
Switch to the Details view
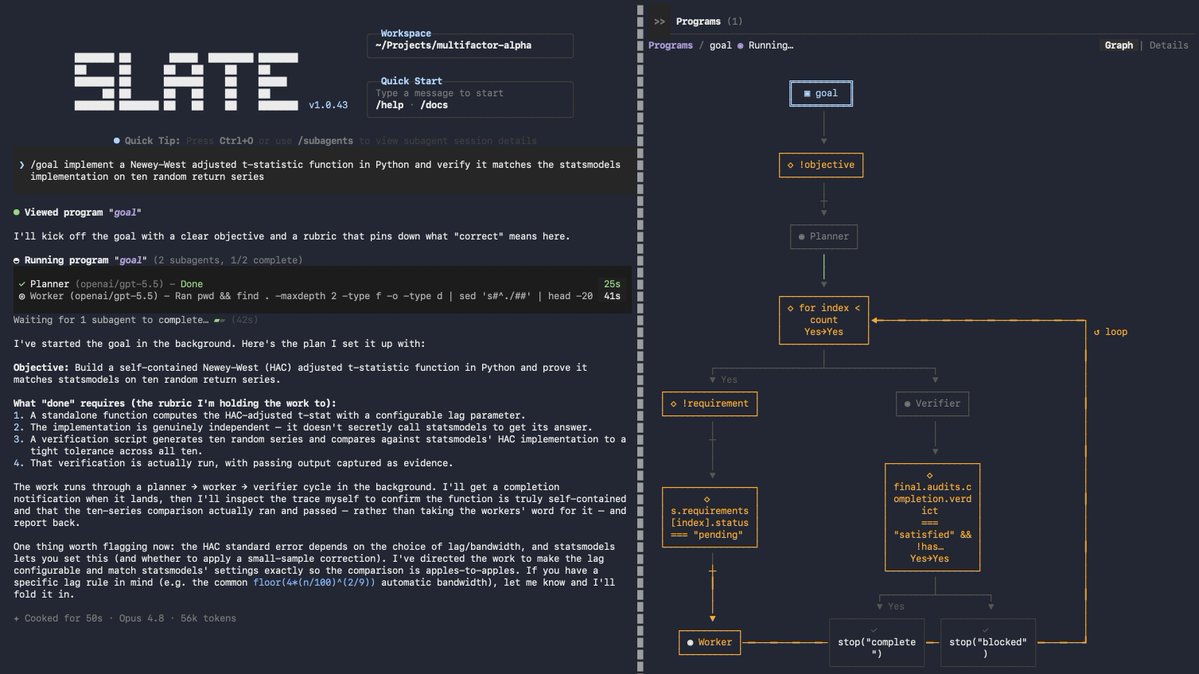pyautogui.click(x=1168, y=45)
